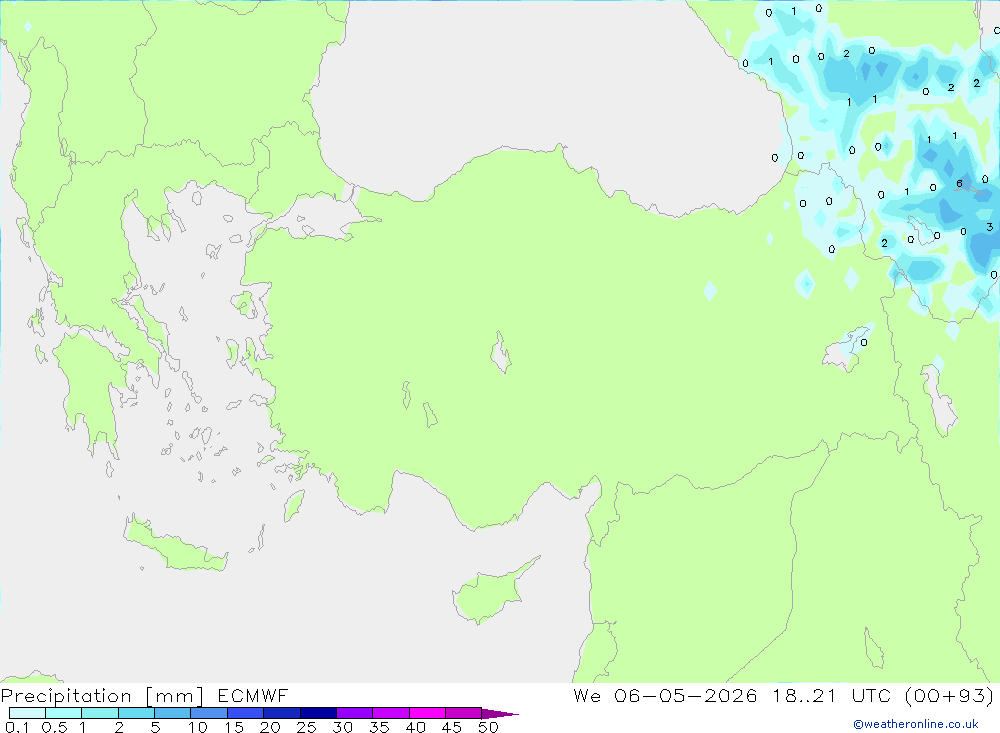Select the 35–40 mm purple legend box
Image resolution: width=1000 pixels, height=733 pixels.
click(x=391, y=713)
